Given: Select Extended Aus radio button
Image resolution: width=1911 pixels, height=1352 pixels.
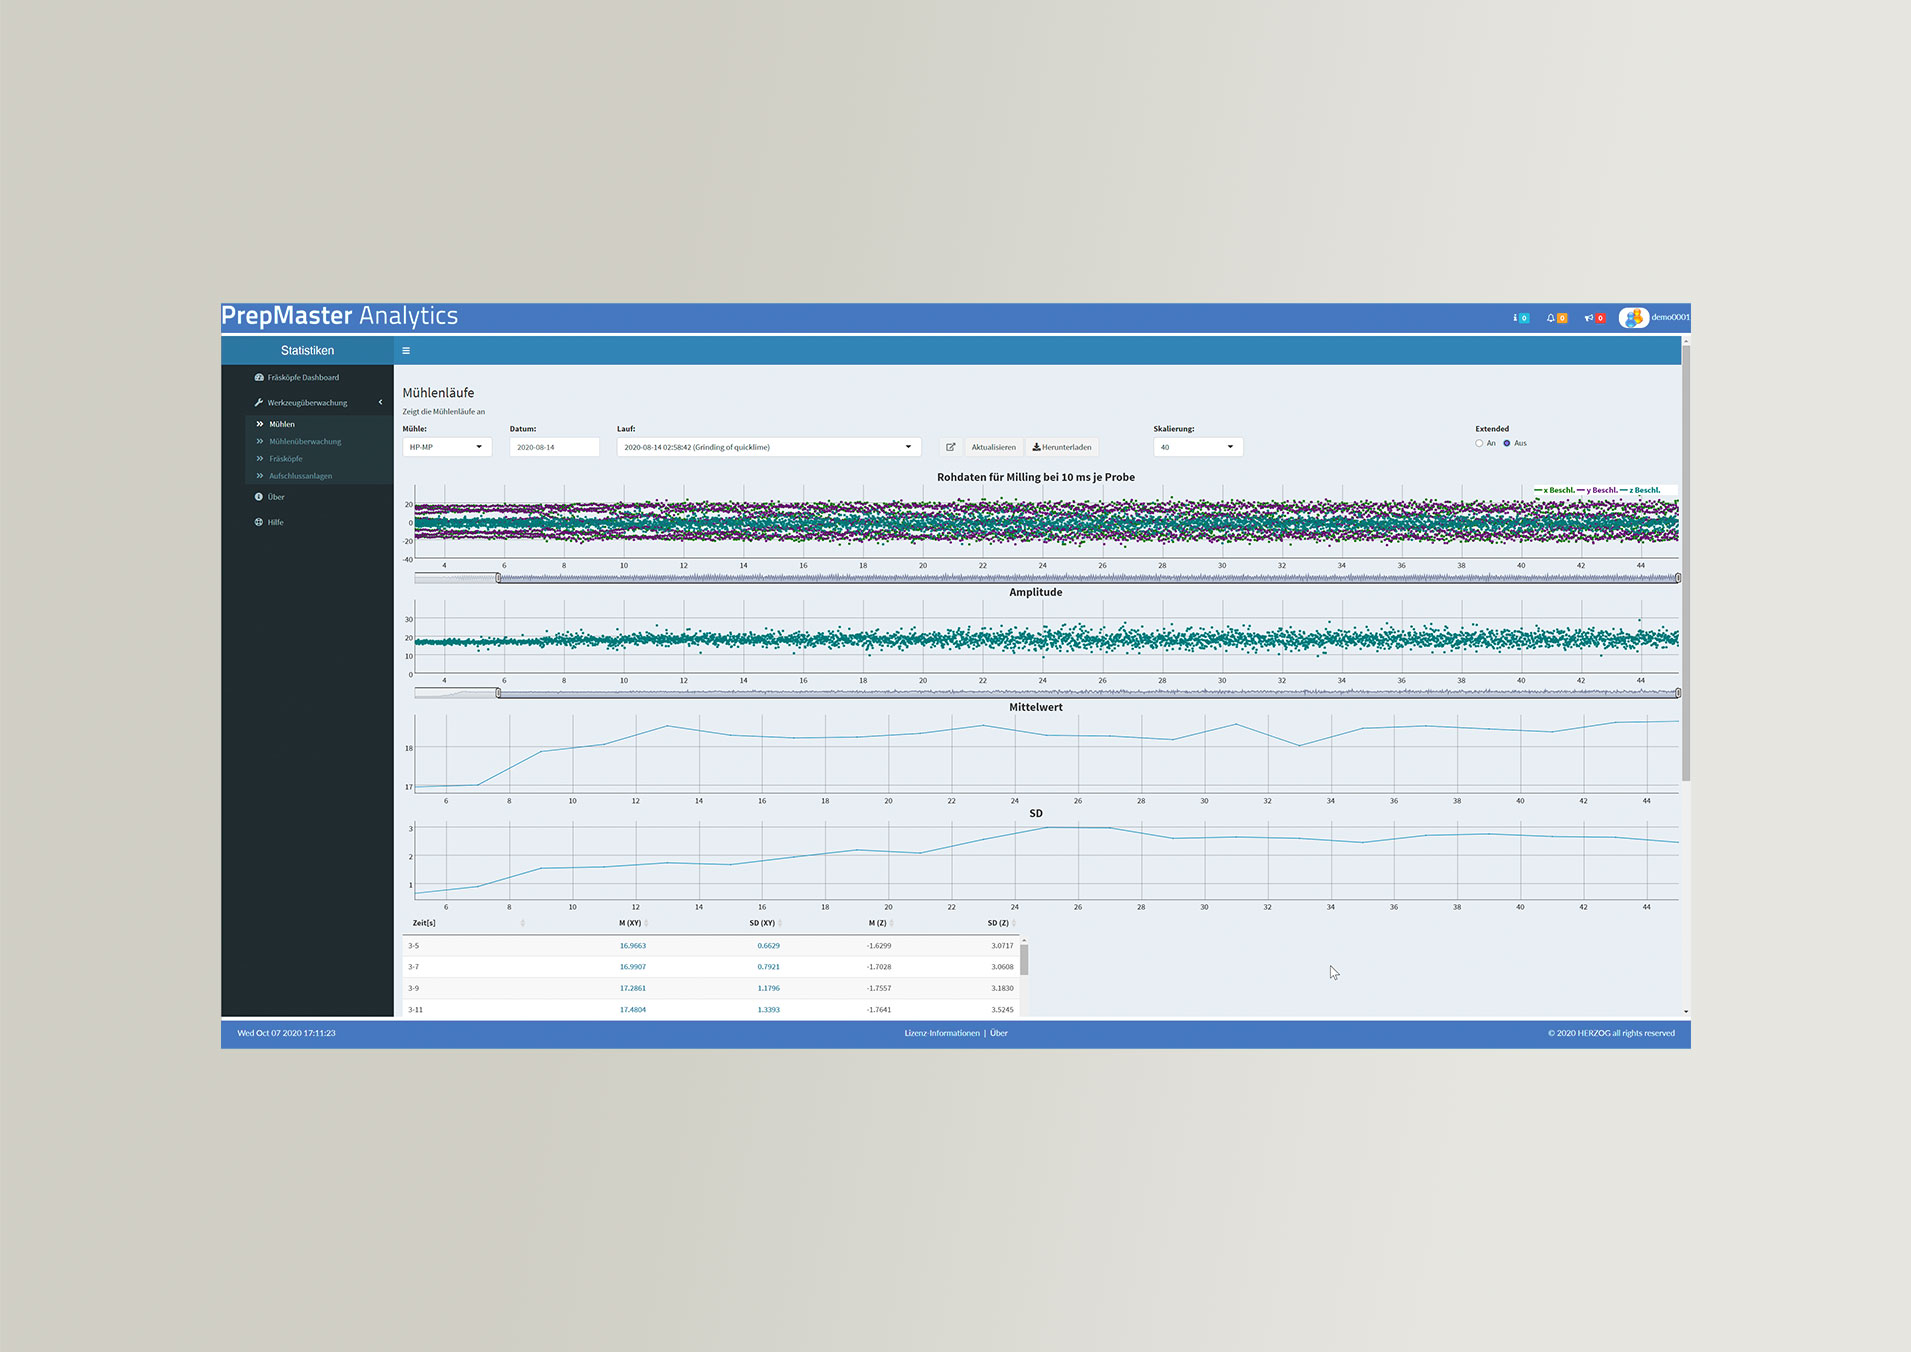Looking at the screenshot, I should [1507, 443].
